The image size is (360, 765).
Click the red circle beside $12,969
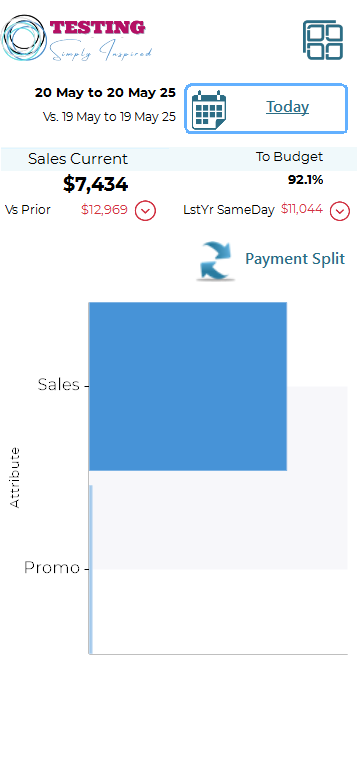[145, 211]
